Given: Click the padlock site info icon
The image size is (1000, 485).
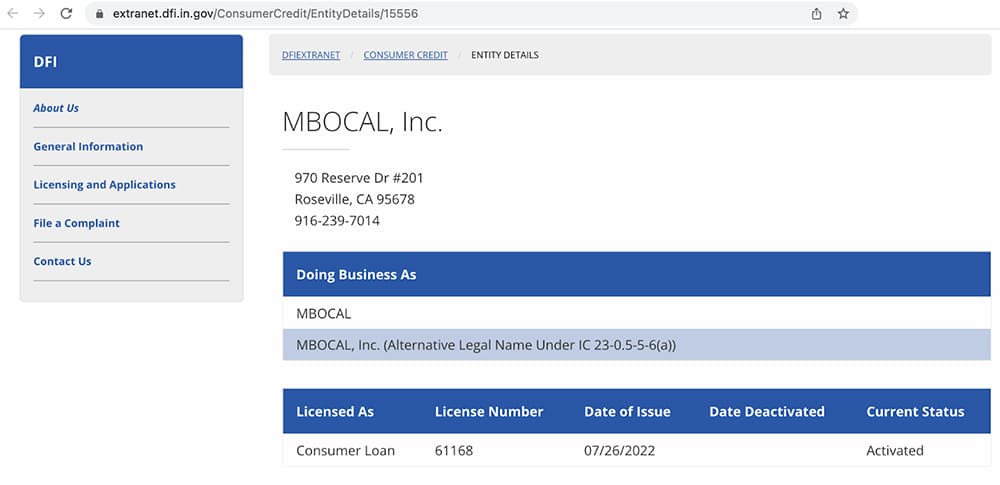Looking at the screenshot, I should (99, 13).
